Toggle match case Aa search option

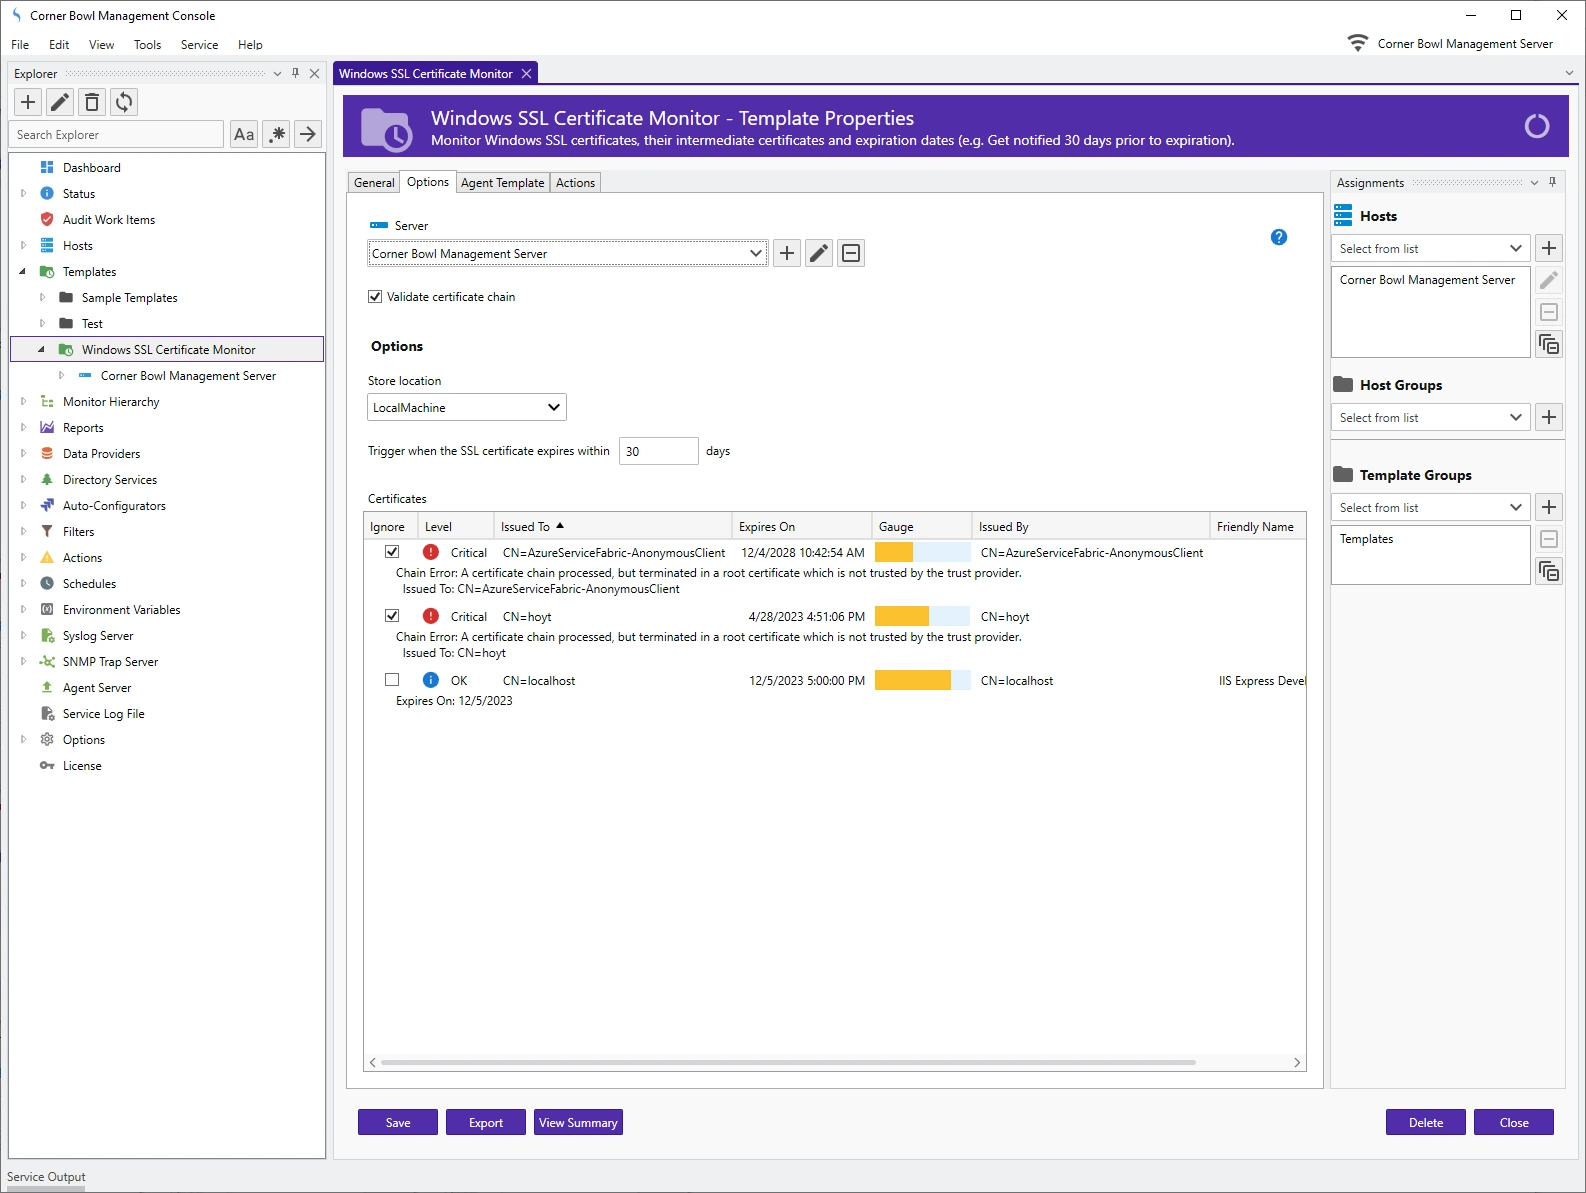(x=244, y=134)
